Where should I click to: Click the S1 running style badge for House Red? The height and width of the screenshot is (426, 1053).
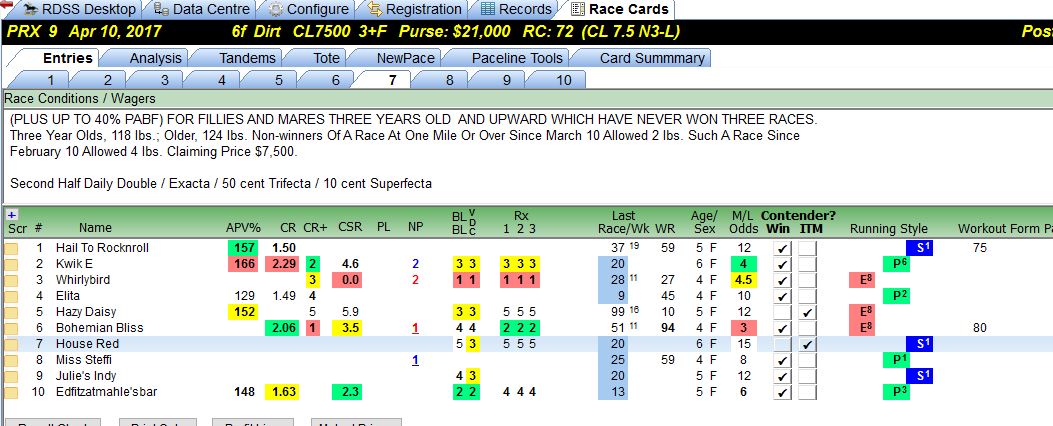point(919,344)
